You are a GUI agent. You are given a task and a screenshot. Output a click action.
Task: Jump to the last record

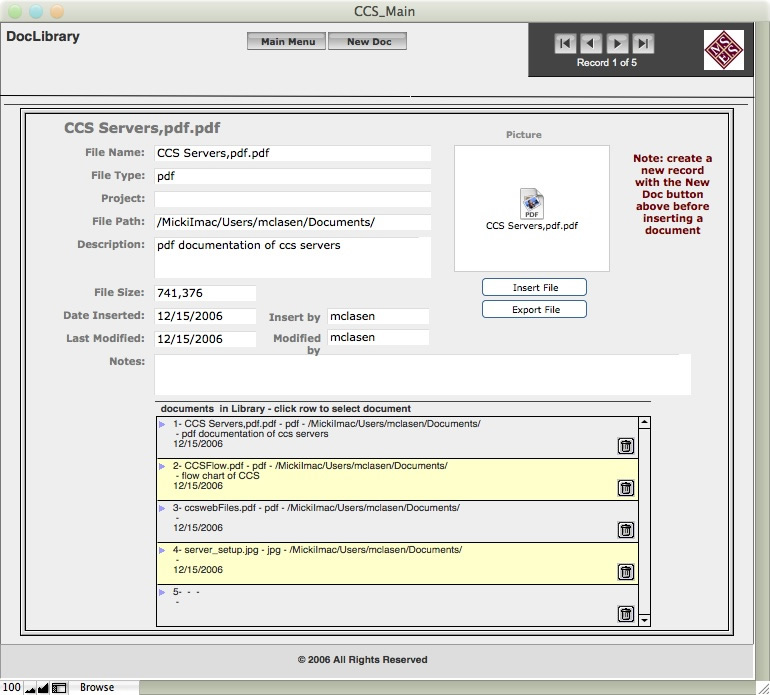(x=643, y=44)
